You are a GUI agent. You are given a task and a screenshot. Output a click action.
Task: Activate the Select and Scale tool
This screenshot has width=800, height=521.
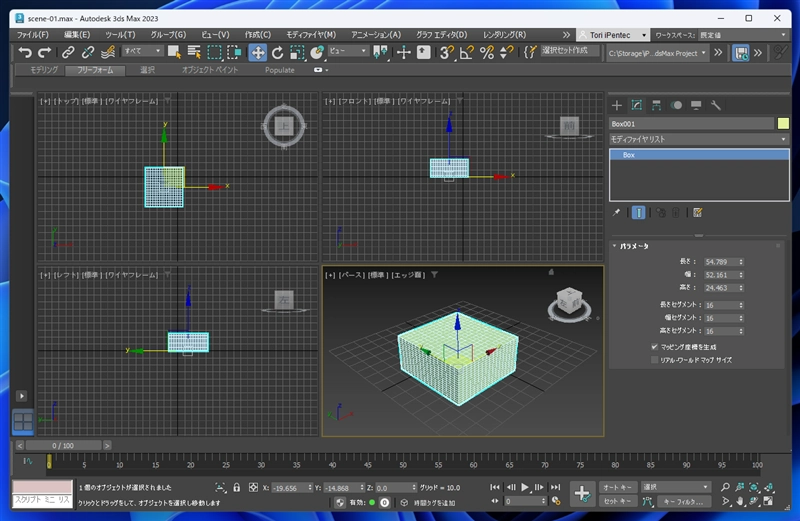point(297,52)
